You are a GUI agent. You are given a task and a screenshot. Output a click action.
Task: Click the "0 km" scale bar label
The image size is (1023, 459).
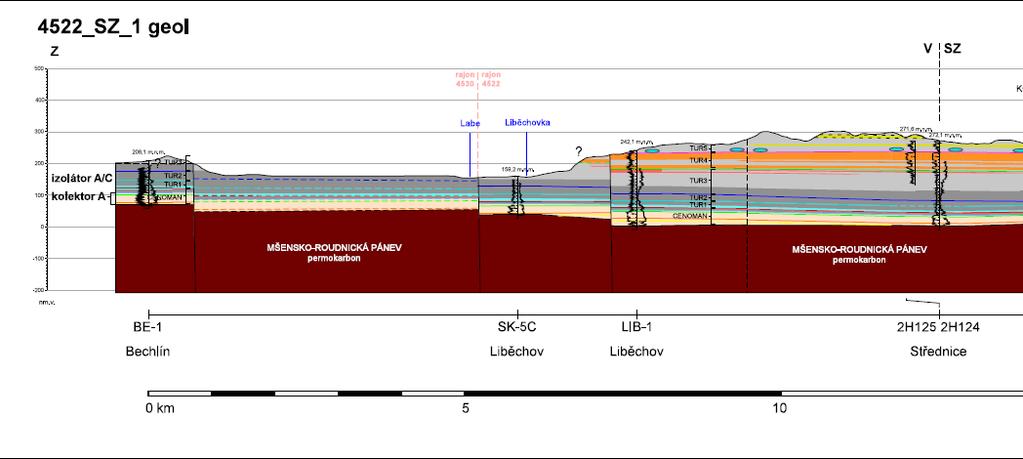[161, 409]
